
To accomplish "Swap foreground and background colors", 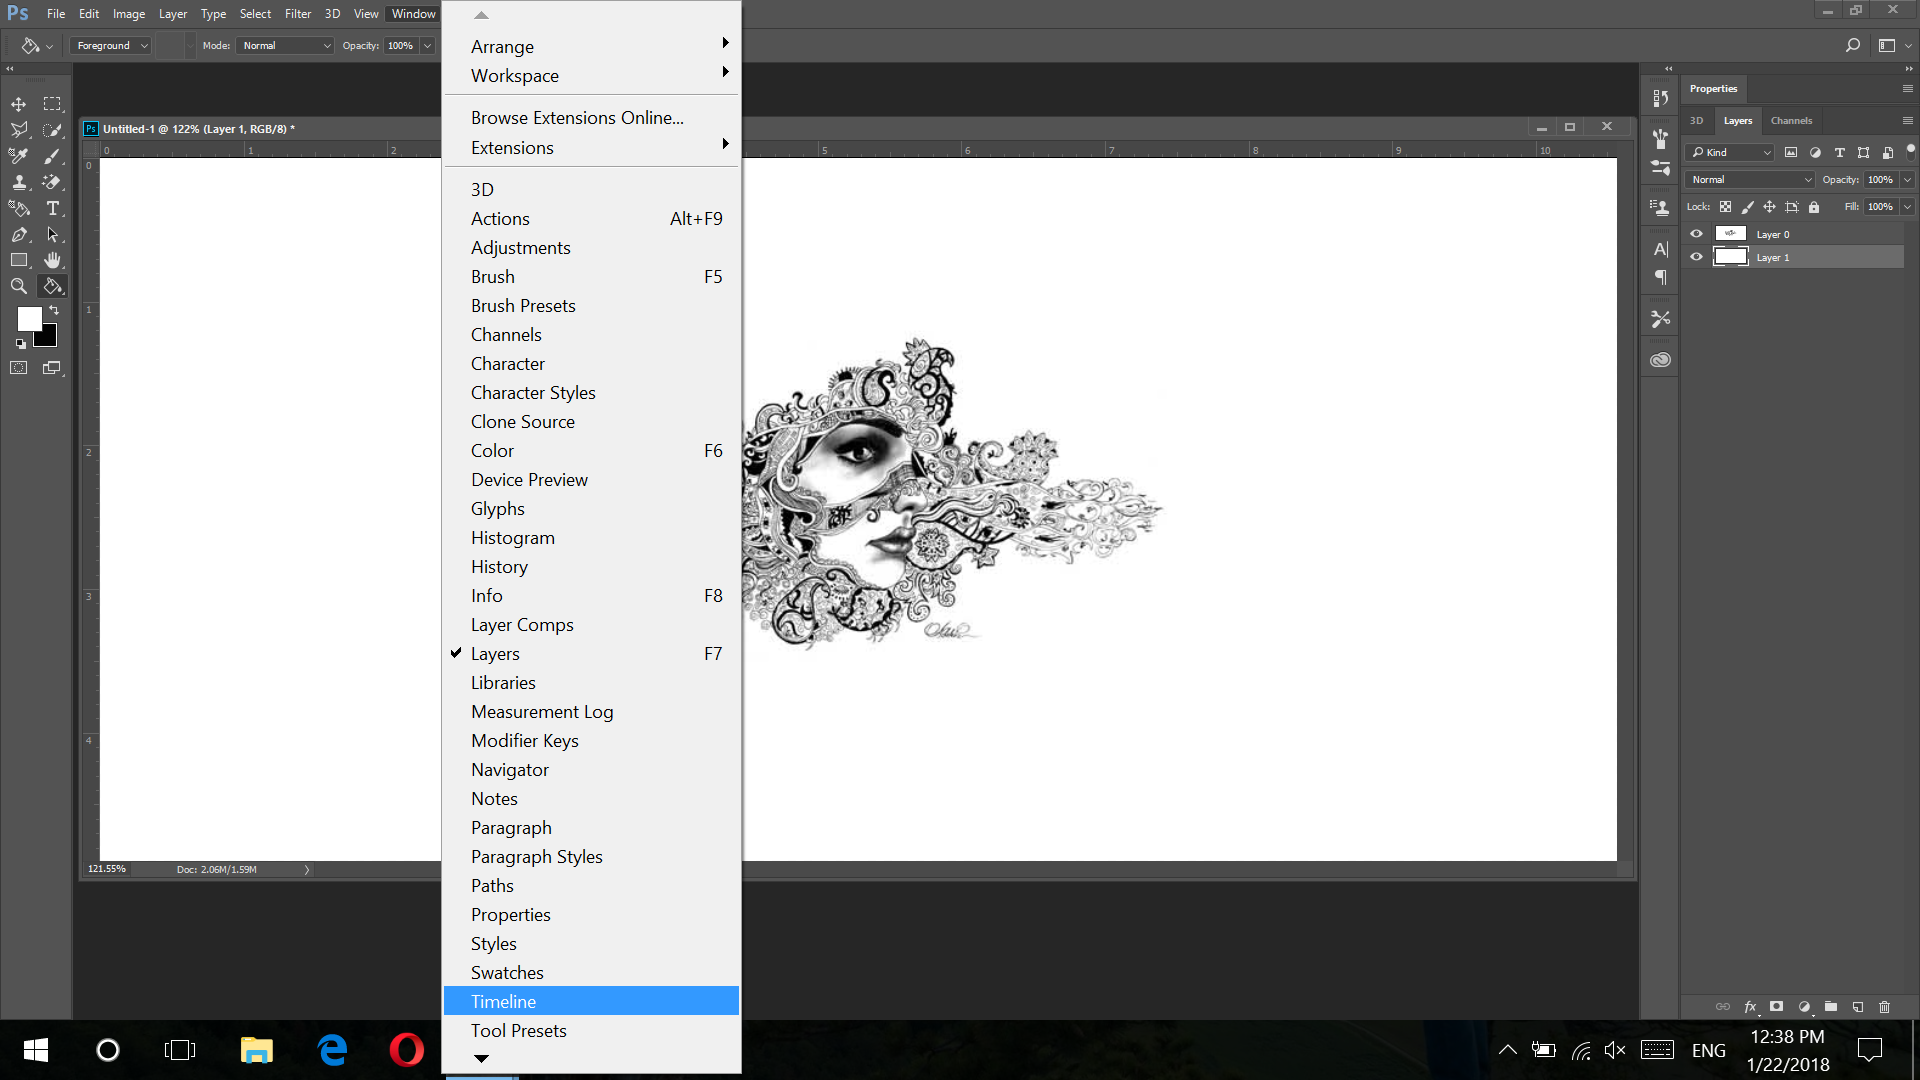I will click(55, 310).
